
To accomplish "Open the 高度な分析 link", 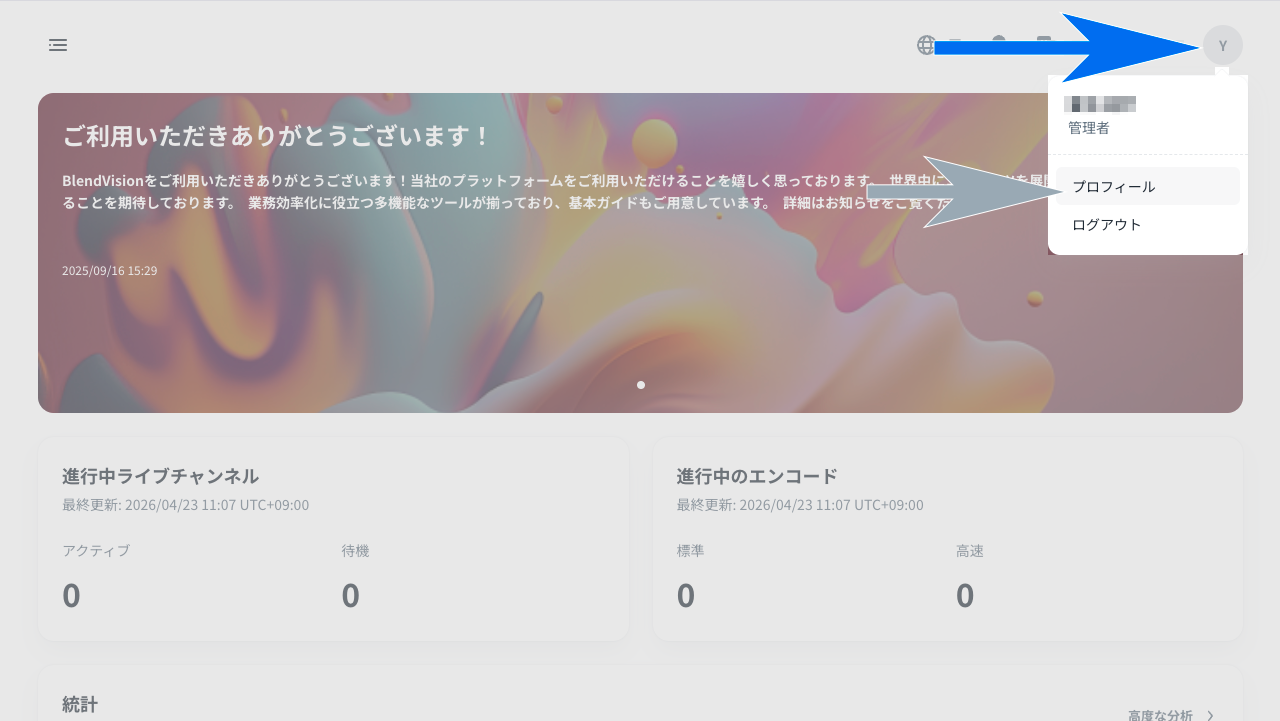I will (1171, 715).
